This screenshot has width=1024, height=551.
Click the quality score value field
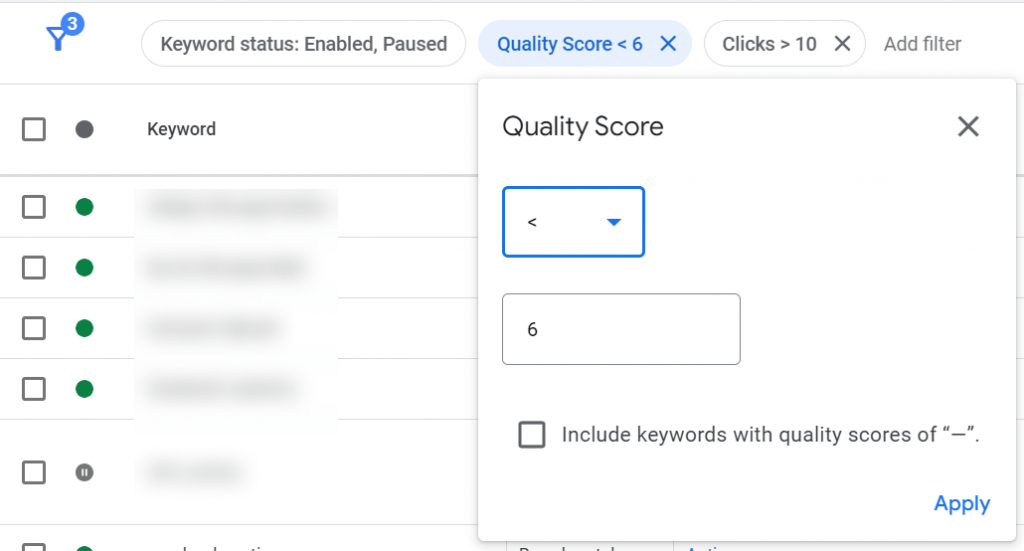pos(621,329)
